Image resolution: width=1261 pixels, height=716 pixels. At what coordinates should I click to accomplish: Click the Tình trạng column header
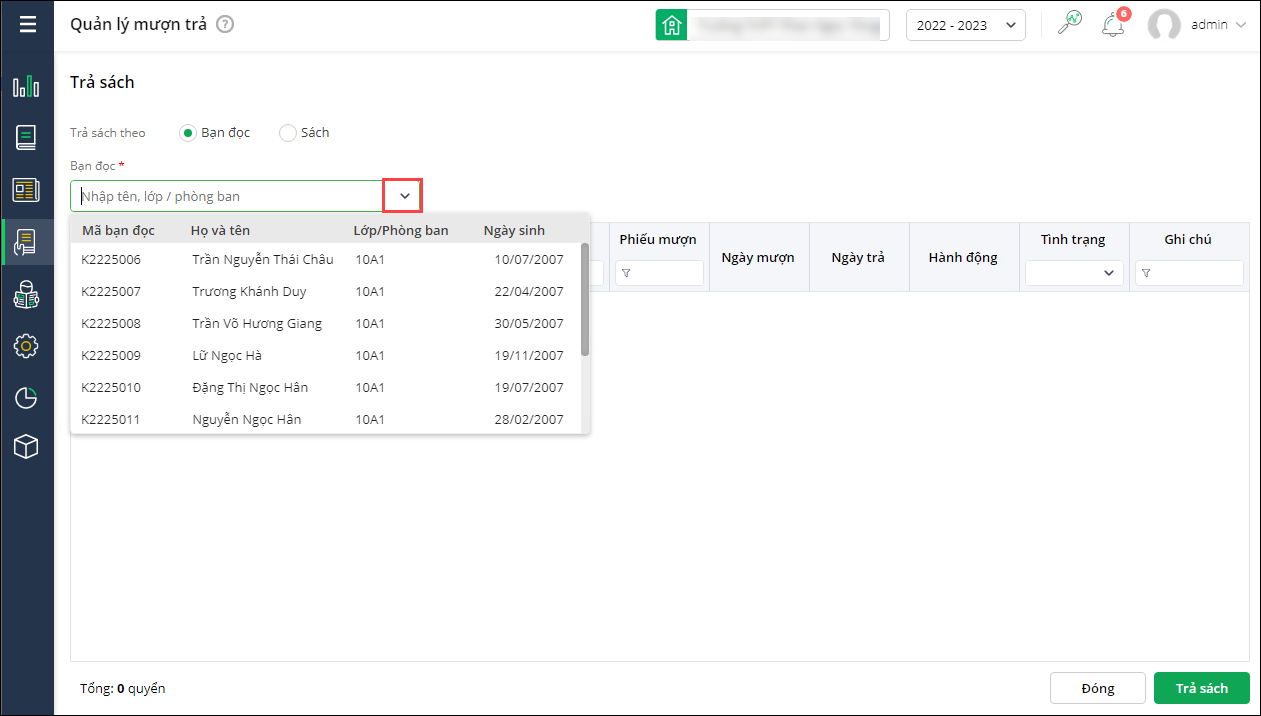pyautogui.click(x=1073, y=240)
